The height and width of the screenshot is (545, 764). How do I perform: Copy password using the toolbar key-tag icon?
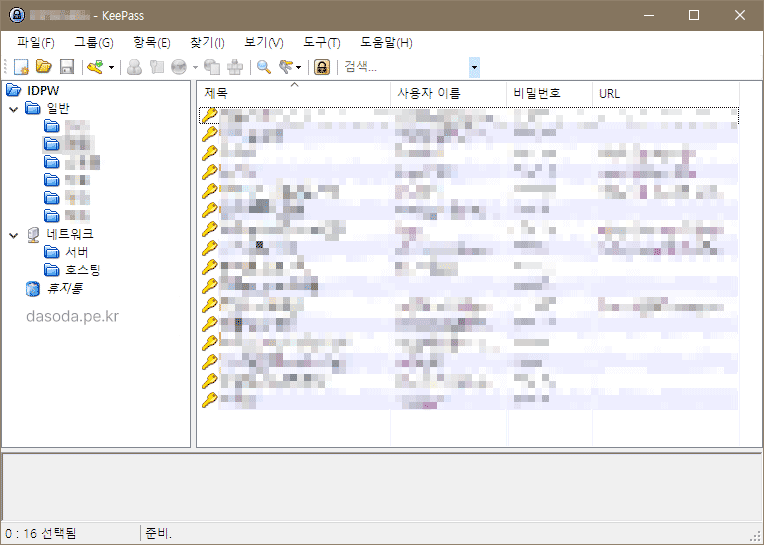(x=157, y=67)
